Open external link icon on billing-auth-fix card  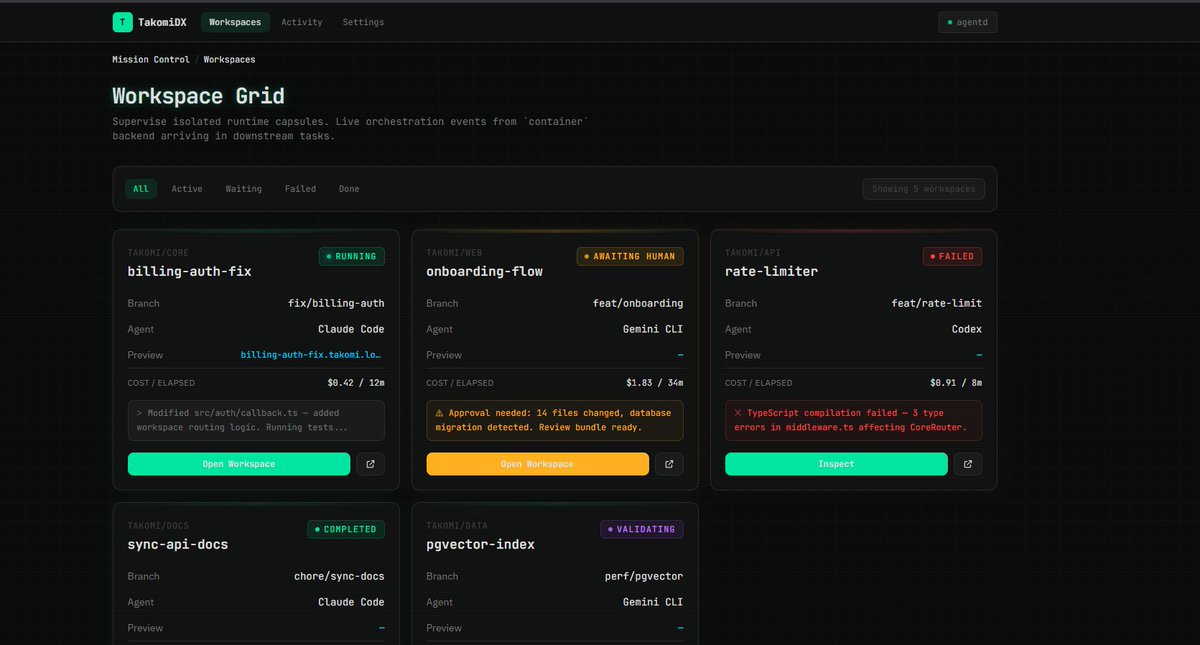[370, 464]
